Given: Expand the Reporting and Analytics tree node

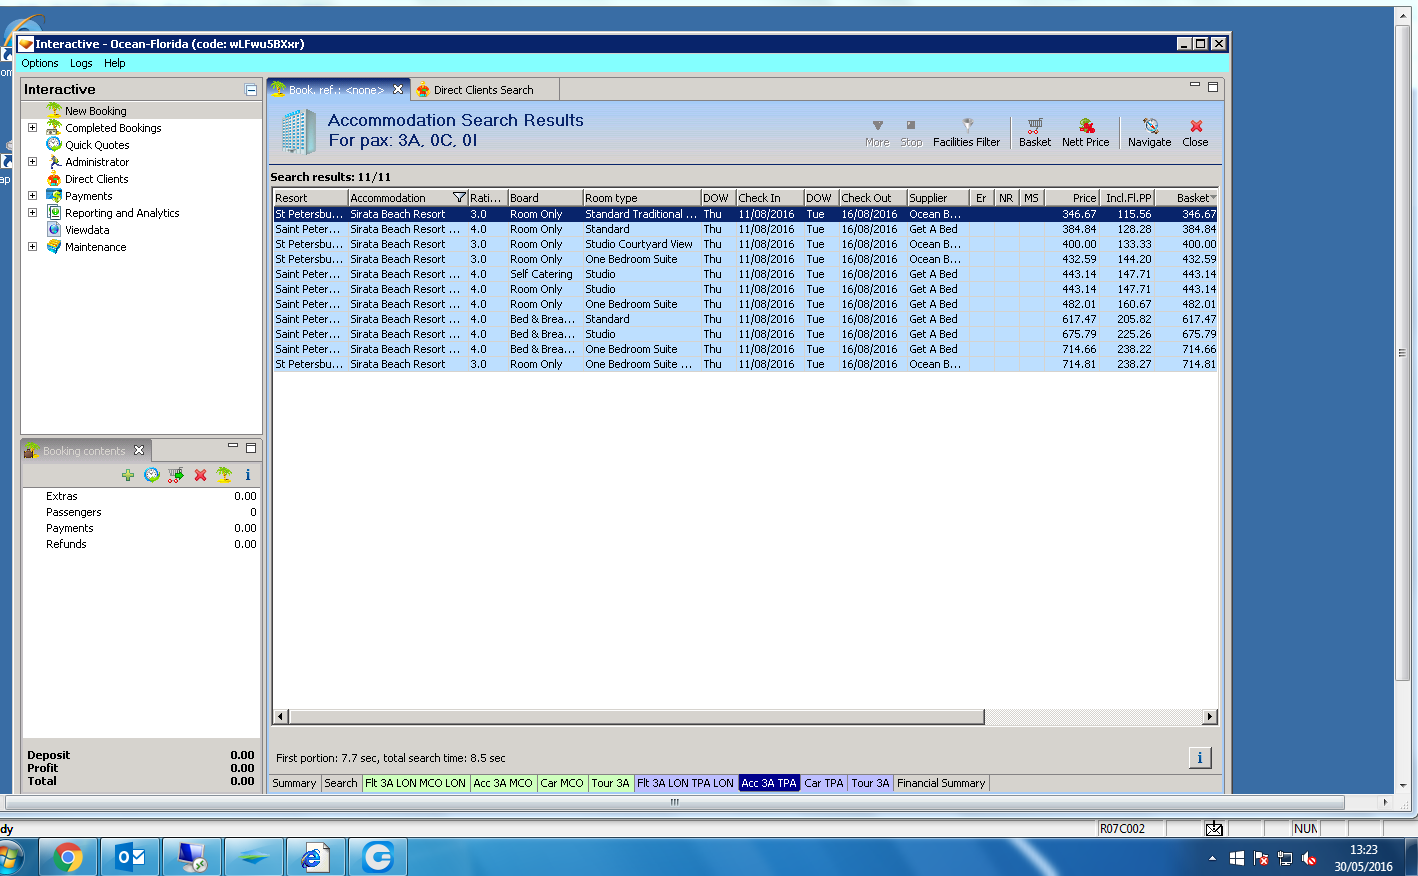Looking at the screenshot, I should (32, 213).
